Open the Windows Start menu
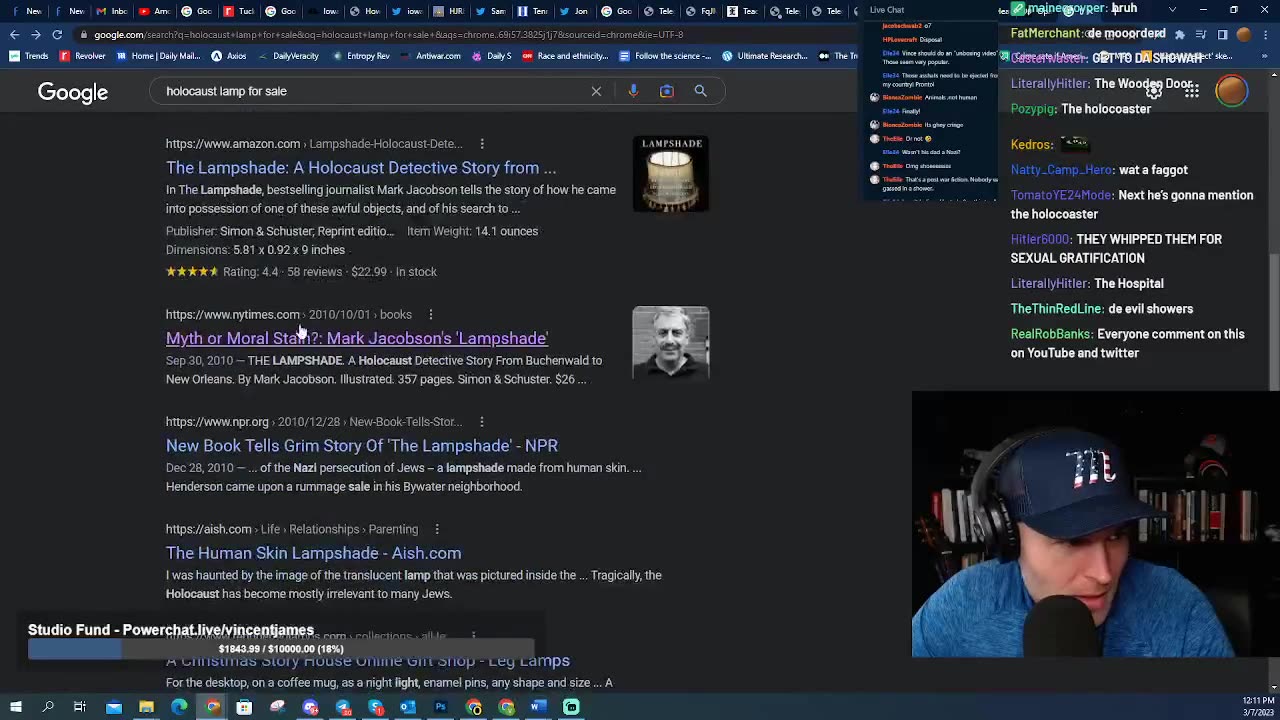 (15, 707)
